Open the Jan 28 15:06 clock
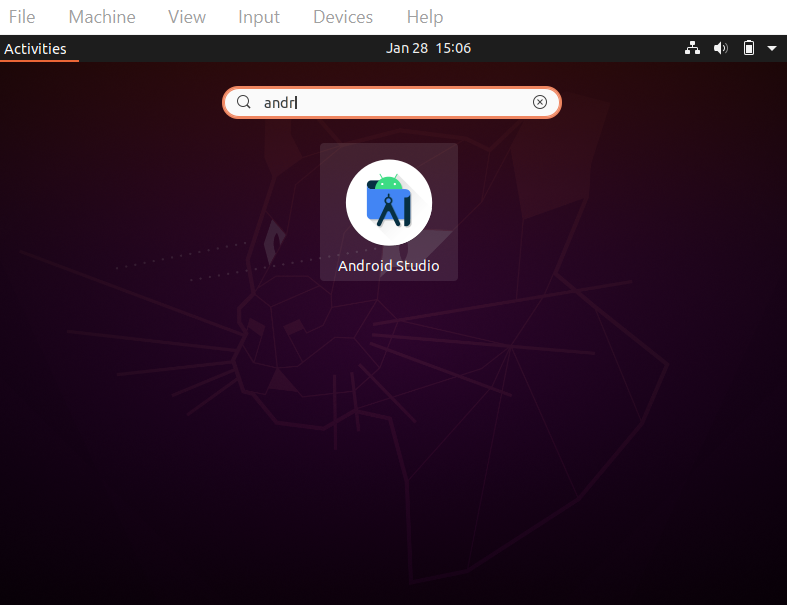 (x=428, y=48)
